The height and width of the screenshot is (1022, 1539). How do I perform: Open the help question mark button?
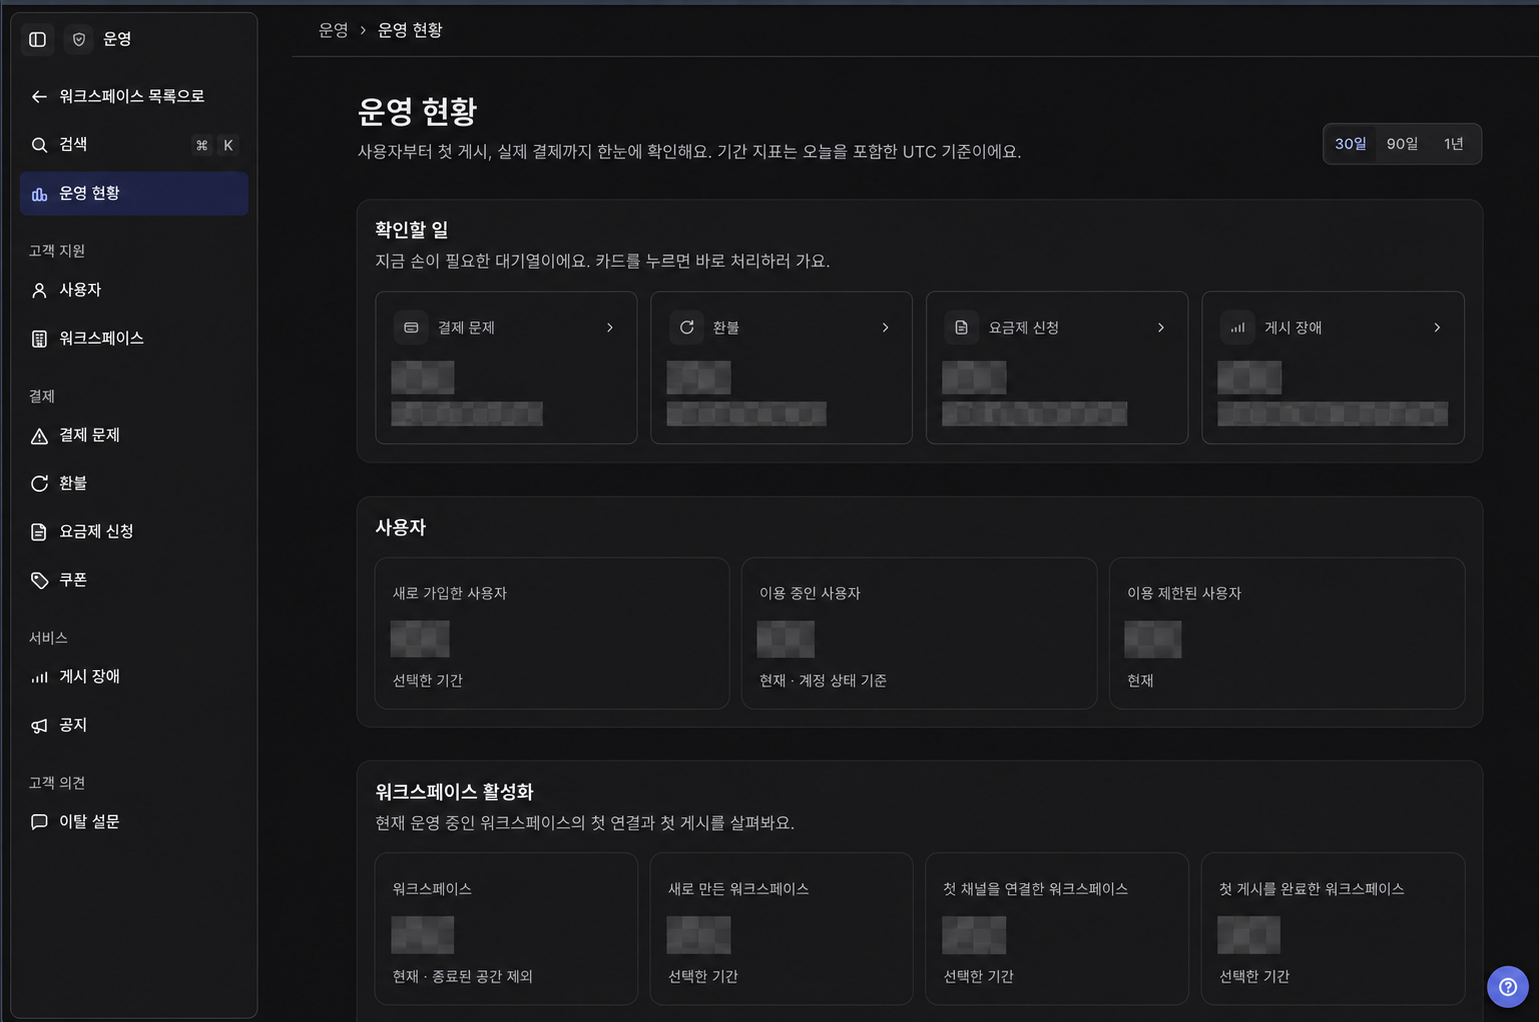[x=1507, y=987]
